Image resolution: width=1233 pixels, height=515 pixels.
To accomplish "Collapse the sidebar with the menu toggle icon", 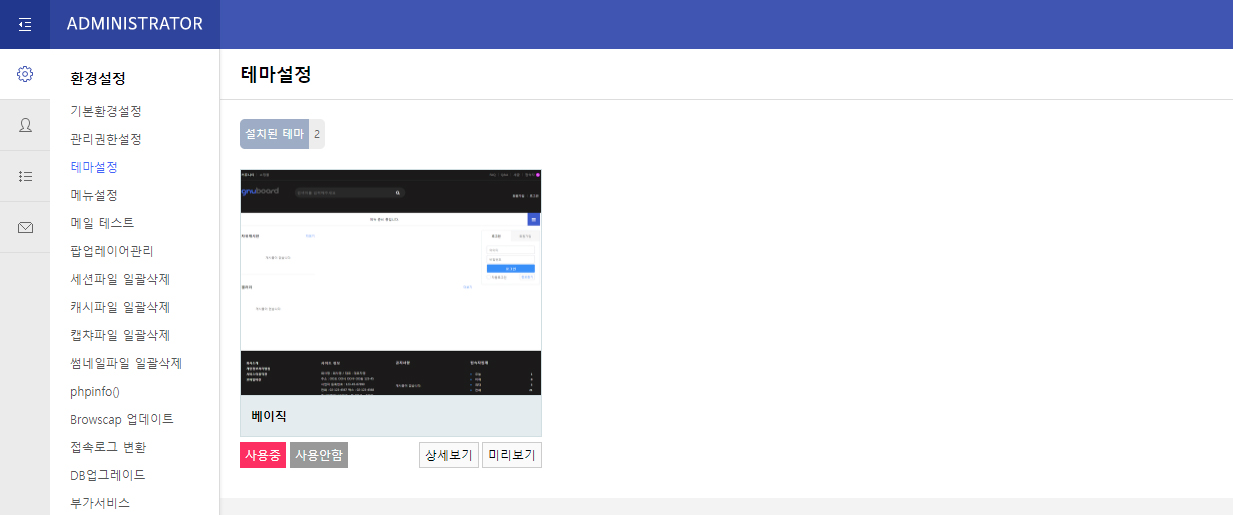I will [x=25, y=24].
